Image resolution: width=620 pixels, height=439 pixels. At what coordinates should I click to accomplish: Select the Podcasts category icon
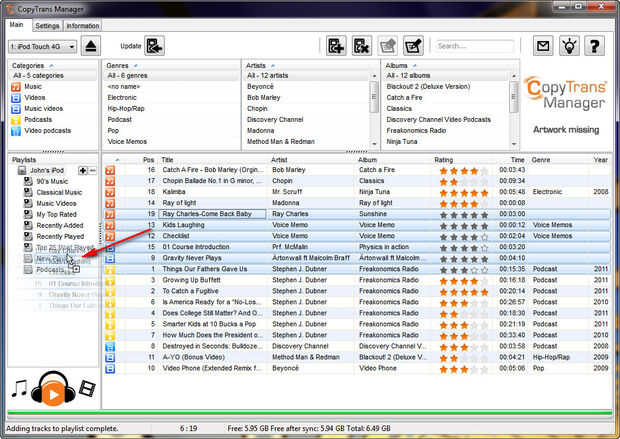16,120
